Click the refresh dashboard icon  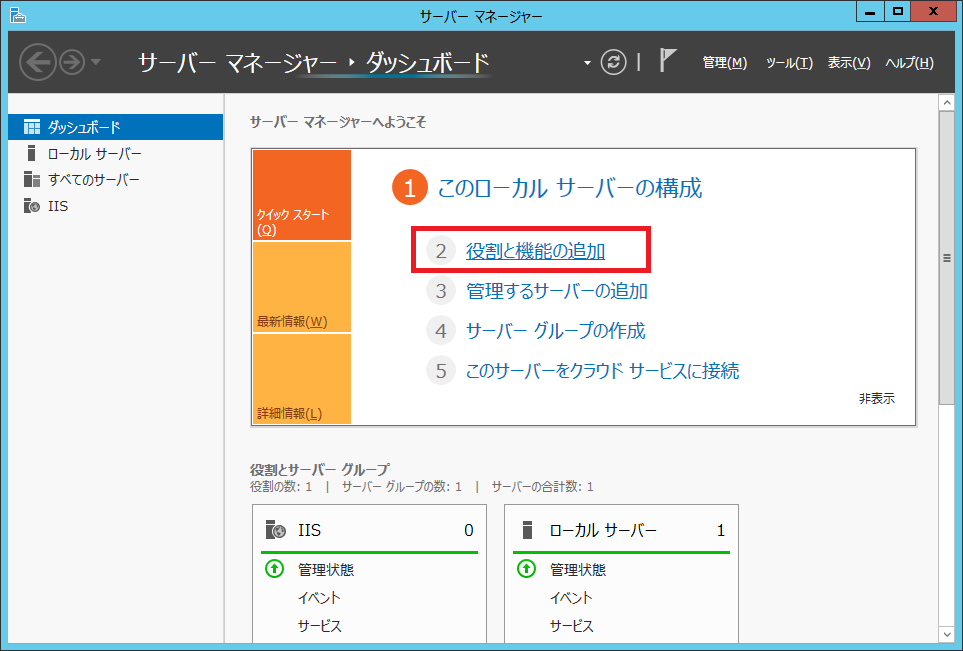(x=612, y=62)
